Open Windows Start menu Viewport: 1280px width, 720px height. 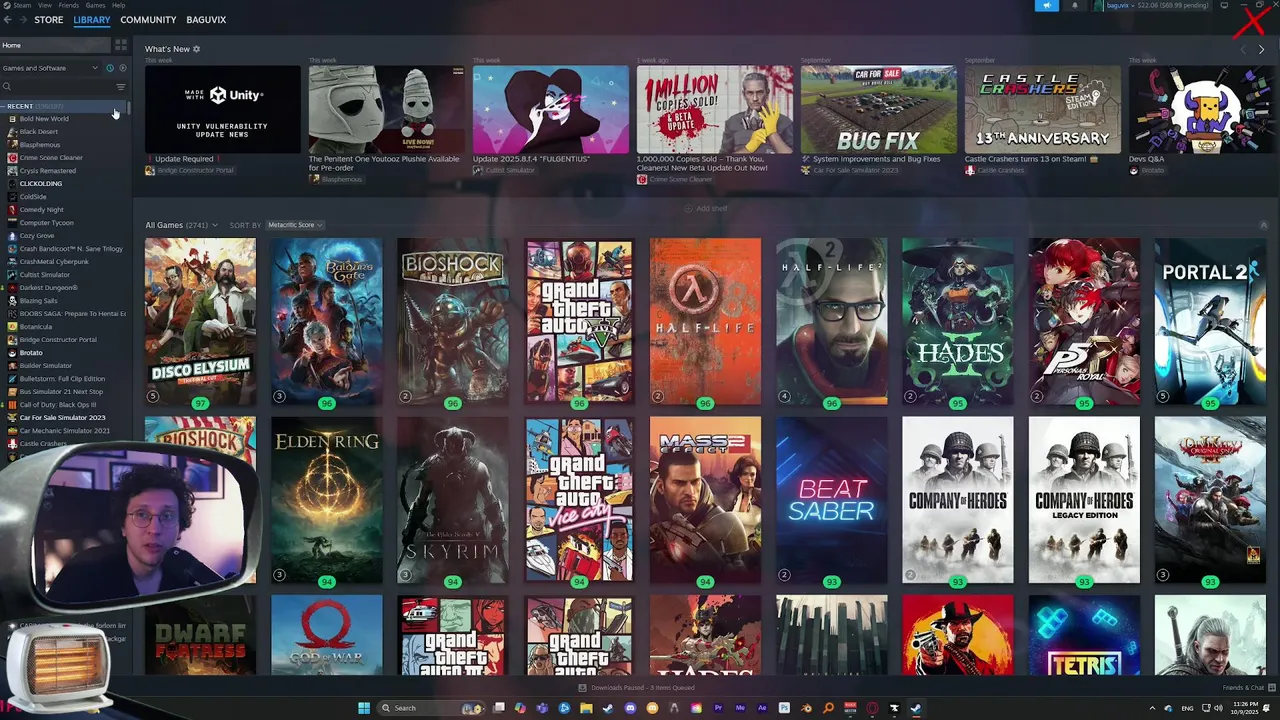(364, 708)
